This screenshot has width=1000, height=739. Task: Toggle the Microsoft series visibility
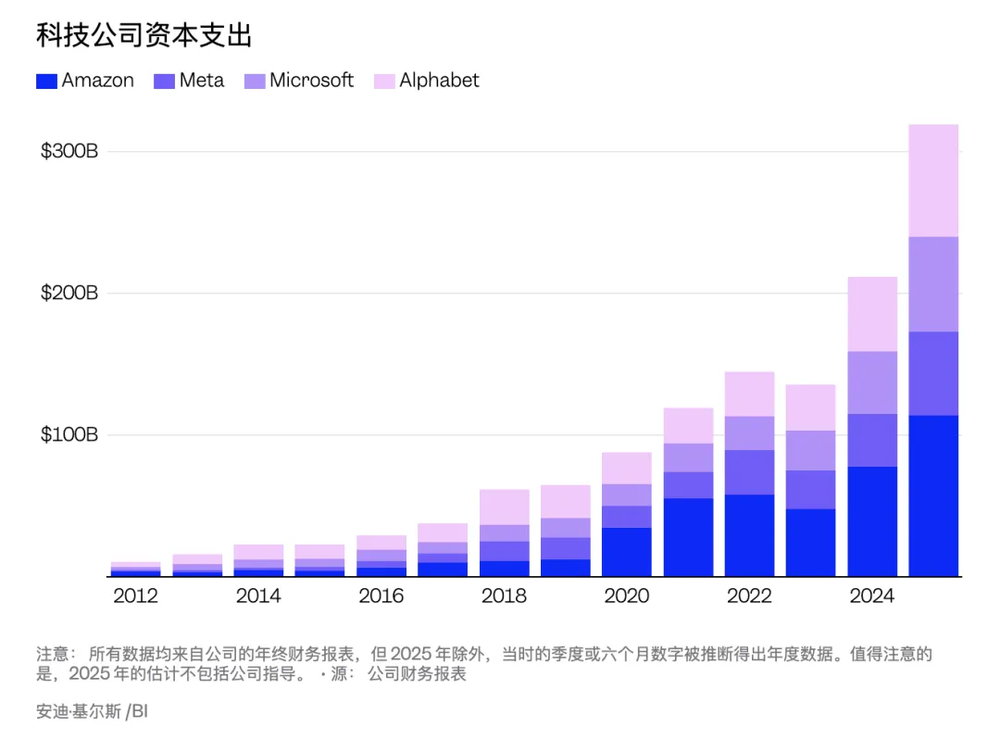[x=312, y=80]
